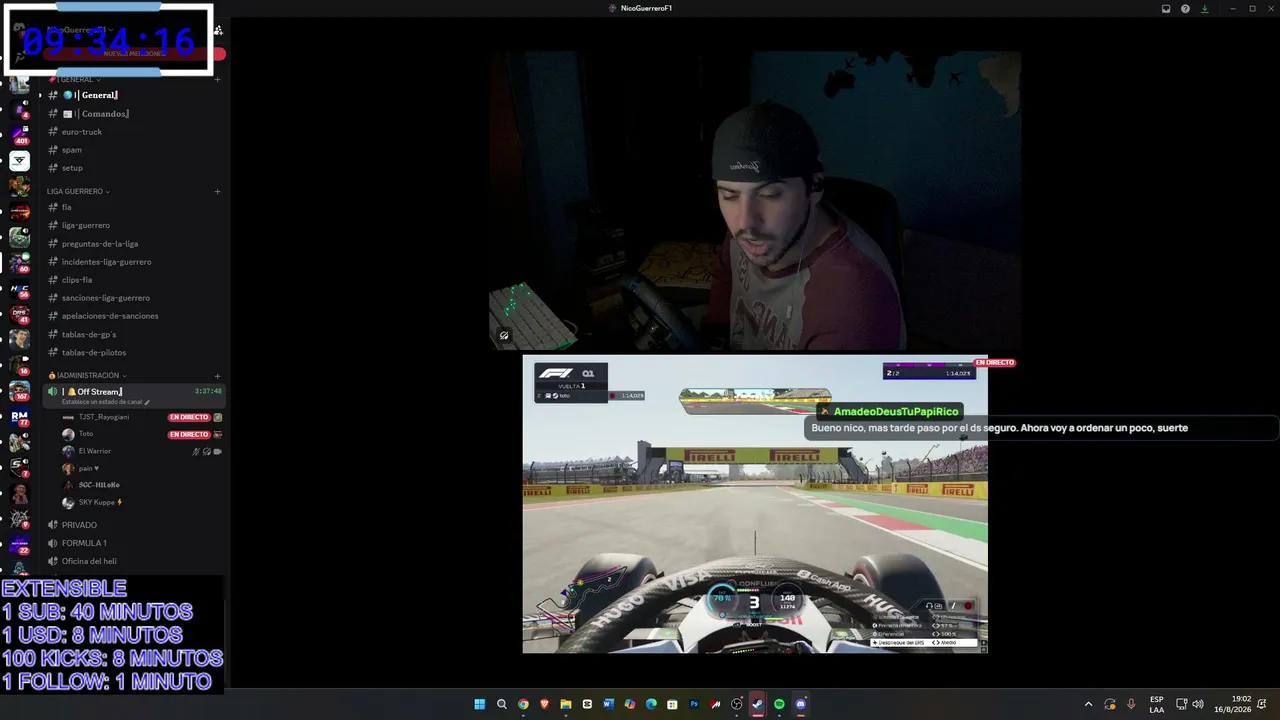The width and height of the screenshot is (1280, 720).
Task: Go to the spam channel
Action: pos(133,150)
